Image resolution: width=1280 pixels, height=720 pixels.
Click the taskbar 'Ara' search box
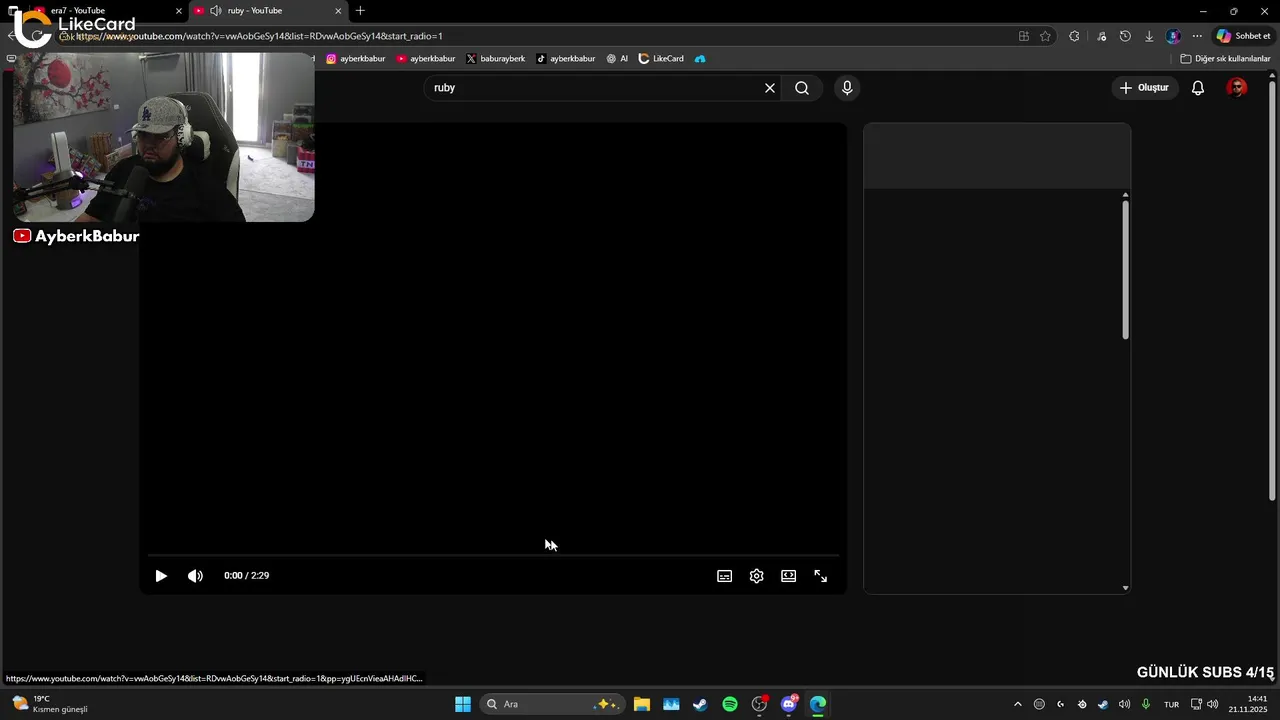click(553, 704)
